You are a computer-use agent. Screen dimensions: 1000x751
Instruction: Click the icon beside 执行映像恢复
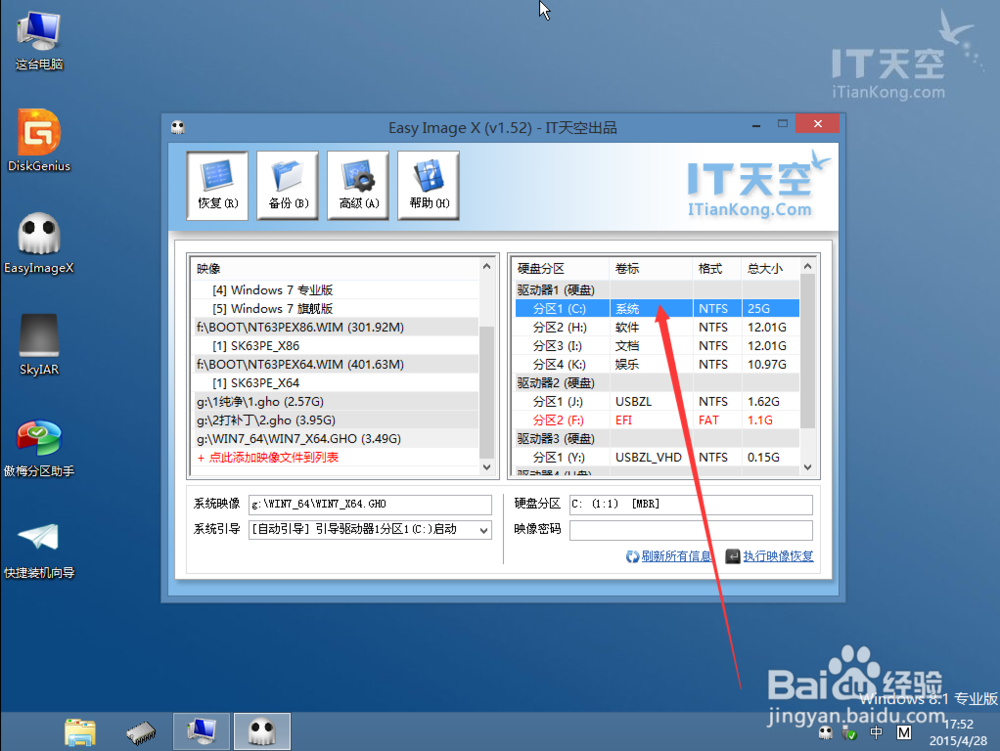tap(733, 557)
